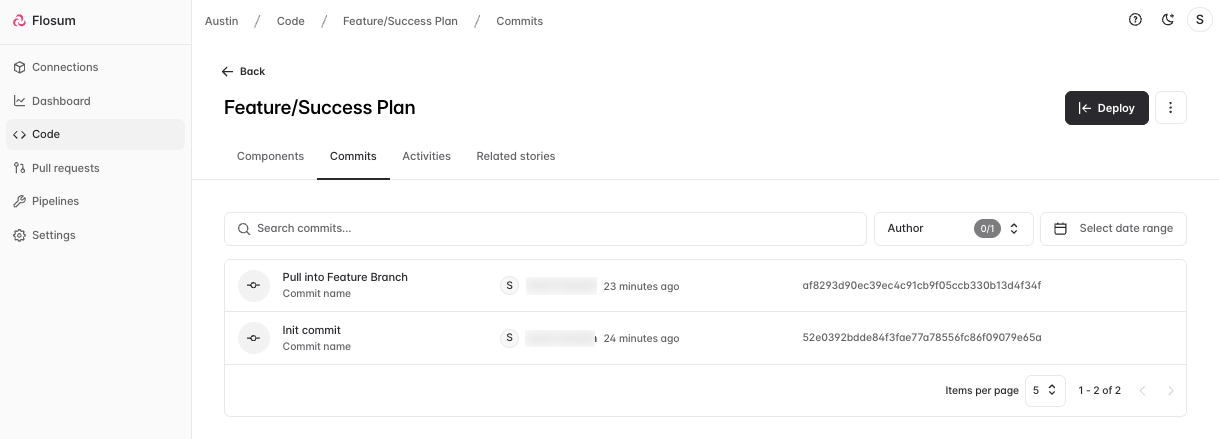The height and width of the screenshot is (439, 1219).
Task: Switch to the Components tab
Action: click(x=270, y=156)
